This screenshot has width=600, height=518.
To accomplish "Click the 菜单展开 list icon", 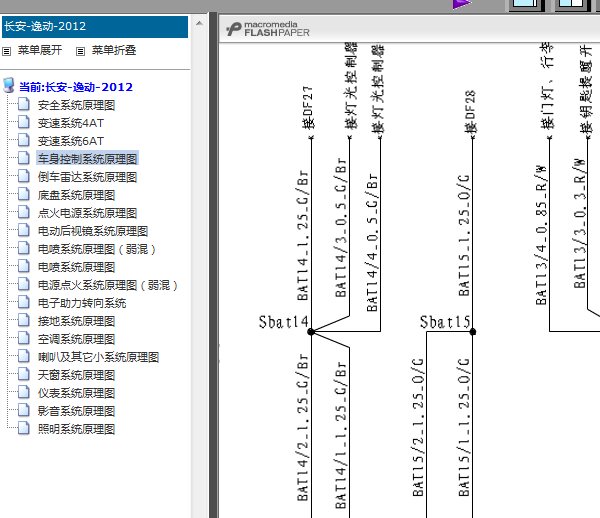I will (7, 51).
